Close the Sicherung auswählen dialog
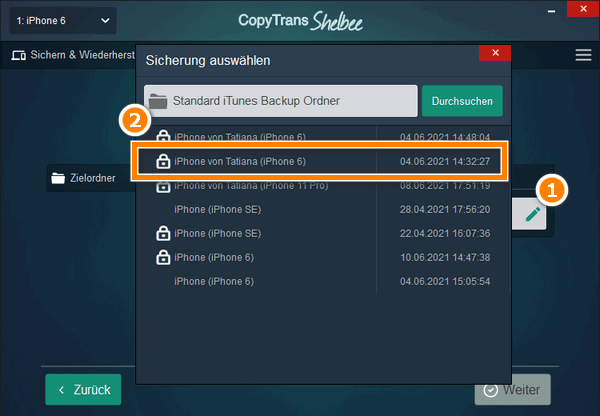Viewport: 600px width, 416px height. 495,53
